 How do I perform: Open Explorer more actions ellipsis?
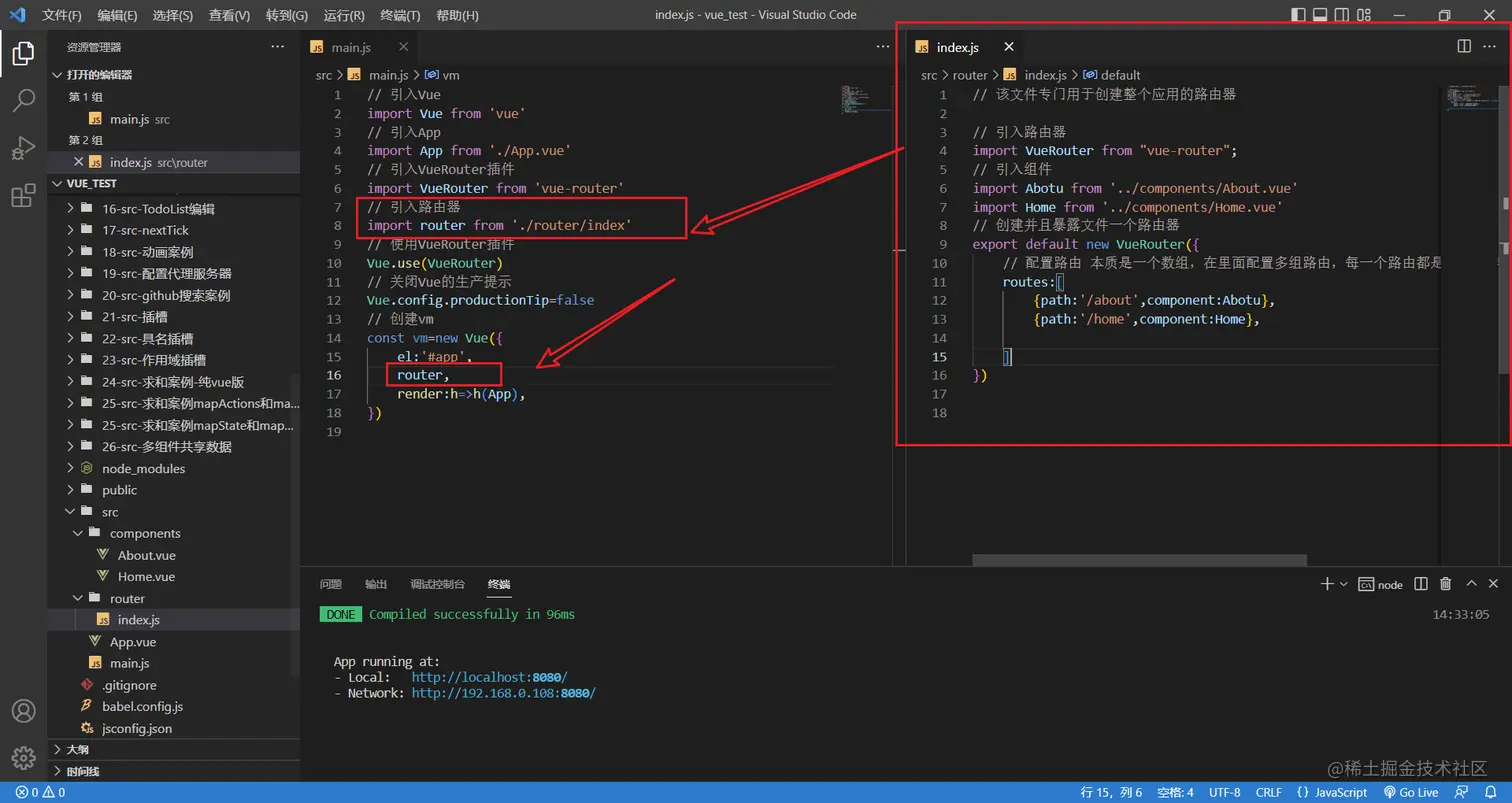(x=278, y=47)
